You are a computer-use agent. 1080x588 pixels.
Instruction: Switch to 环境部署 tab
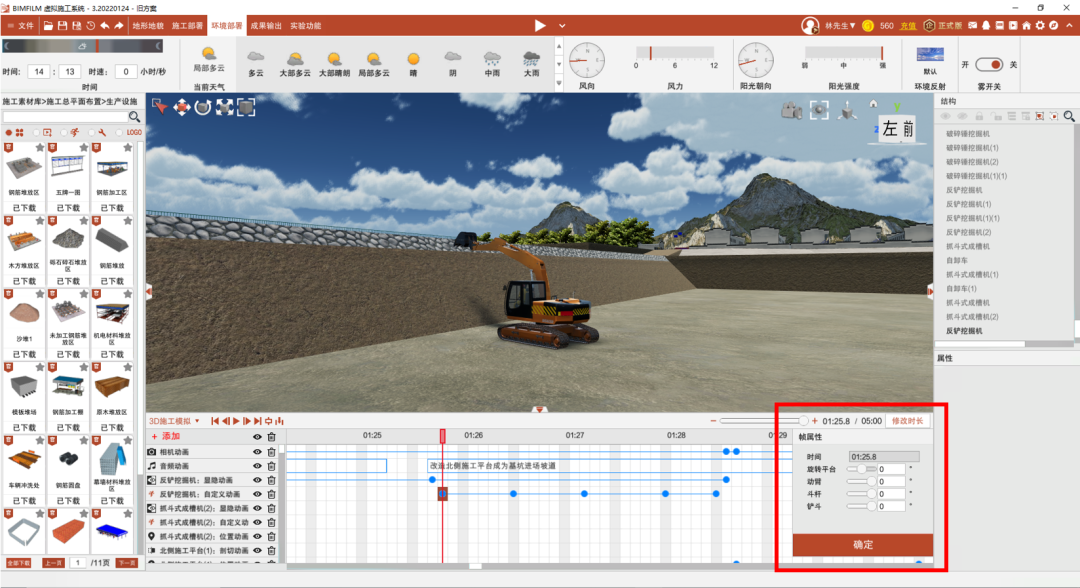coord(227,25)
